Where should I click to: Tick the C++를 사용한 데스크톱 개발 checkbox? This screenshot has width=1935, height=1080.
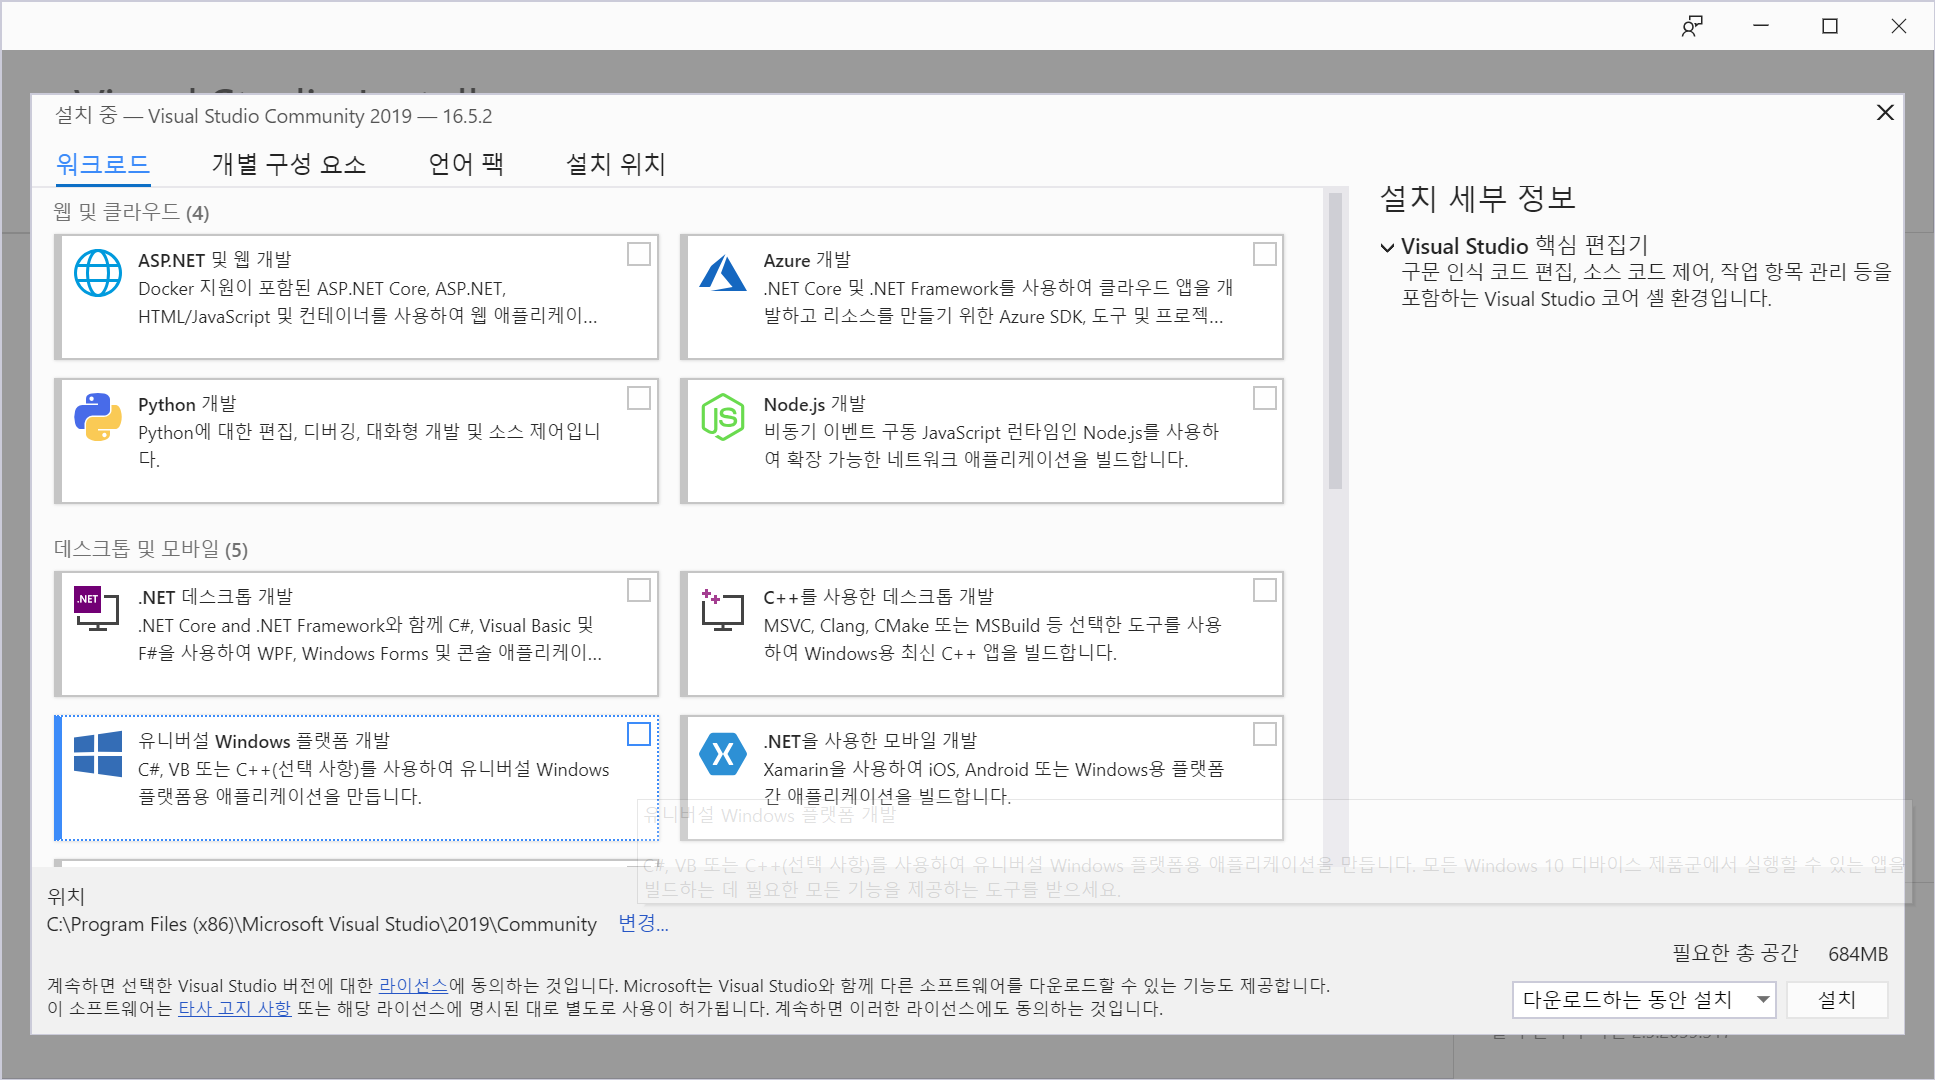1264,590
